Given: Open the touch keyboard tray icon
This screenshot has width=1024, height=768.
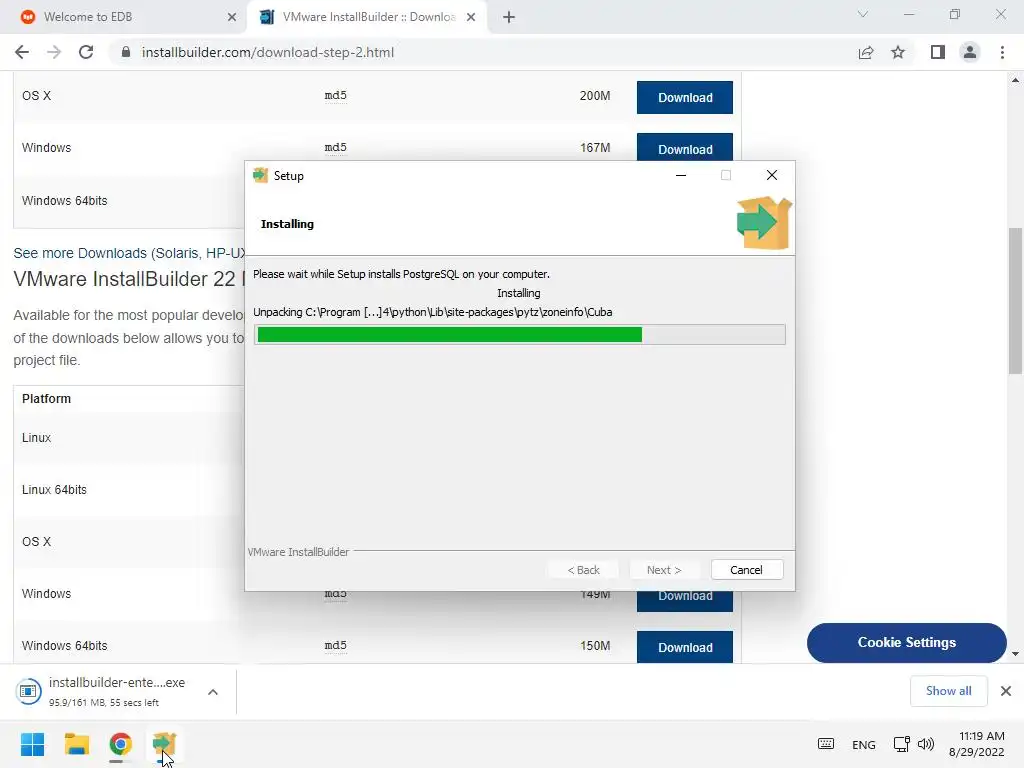Looking at the screenshot, I should coord(825,744).
